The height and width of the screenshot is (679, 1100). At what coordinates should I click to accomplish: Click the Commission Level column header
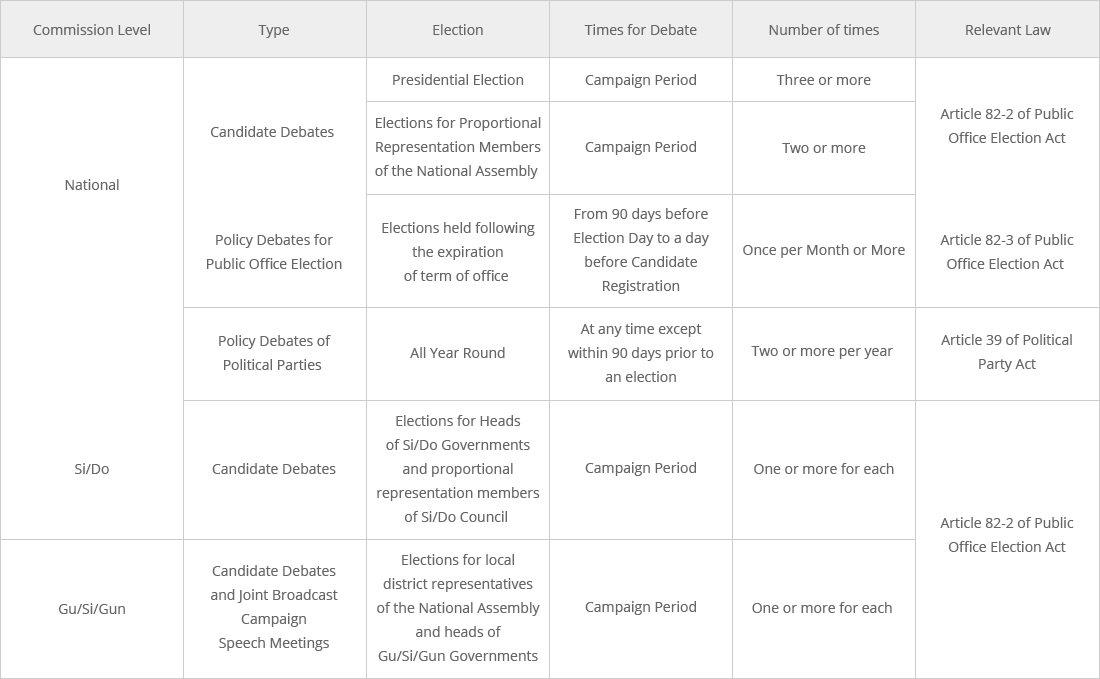[x=92, y=30]
